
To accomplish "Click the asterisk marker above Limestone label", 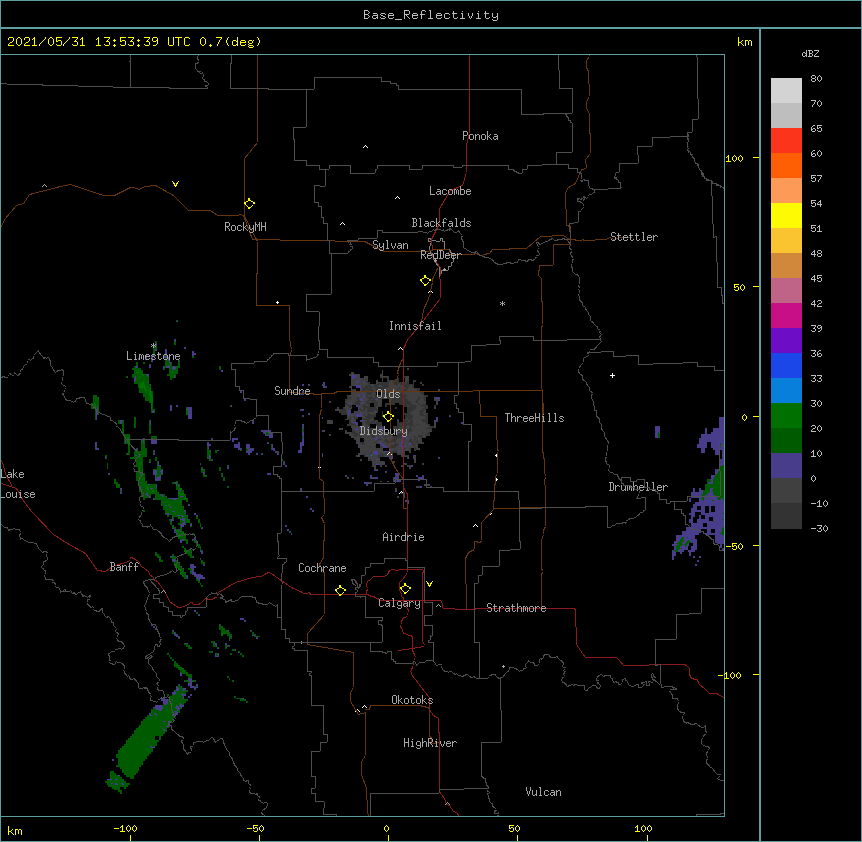I will pos(154,346).
